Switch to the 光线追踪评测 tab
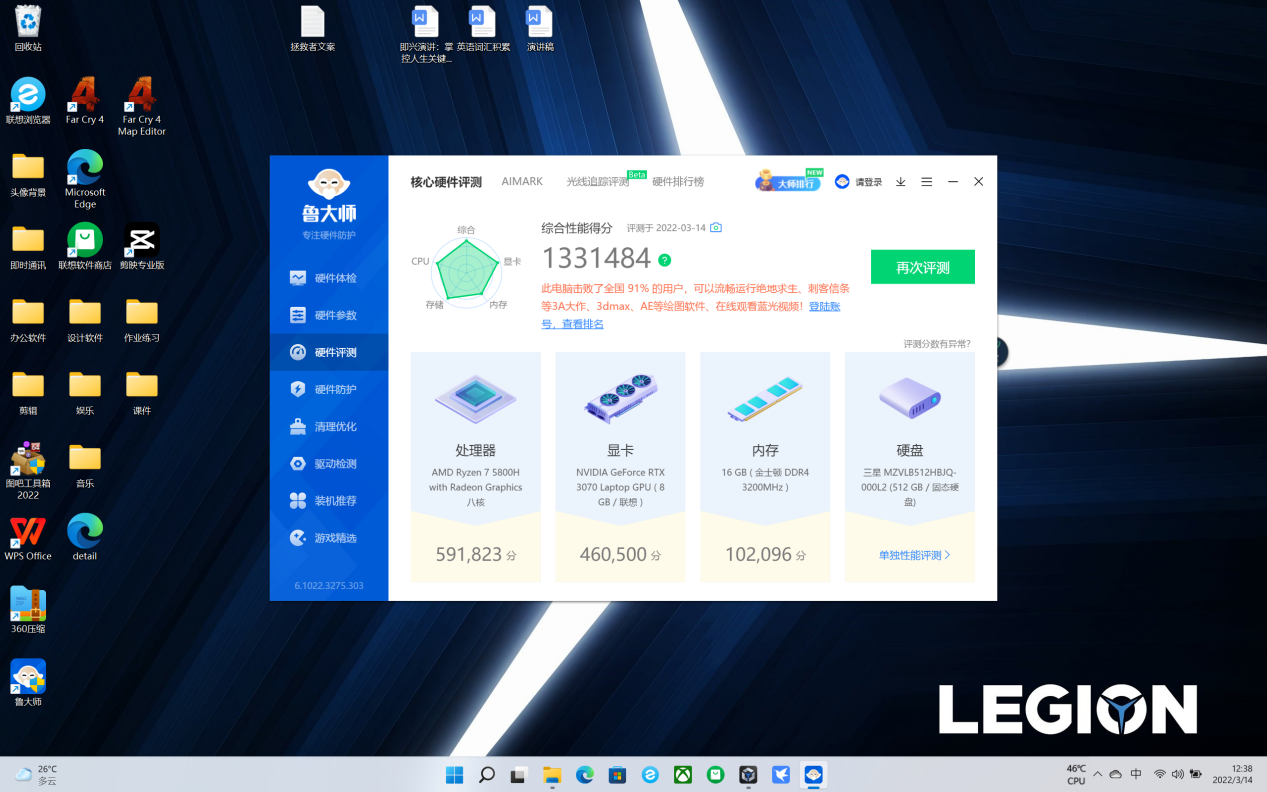Screen dimensions: 1267x792 coord(598,182)
